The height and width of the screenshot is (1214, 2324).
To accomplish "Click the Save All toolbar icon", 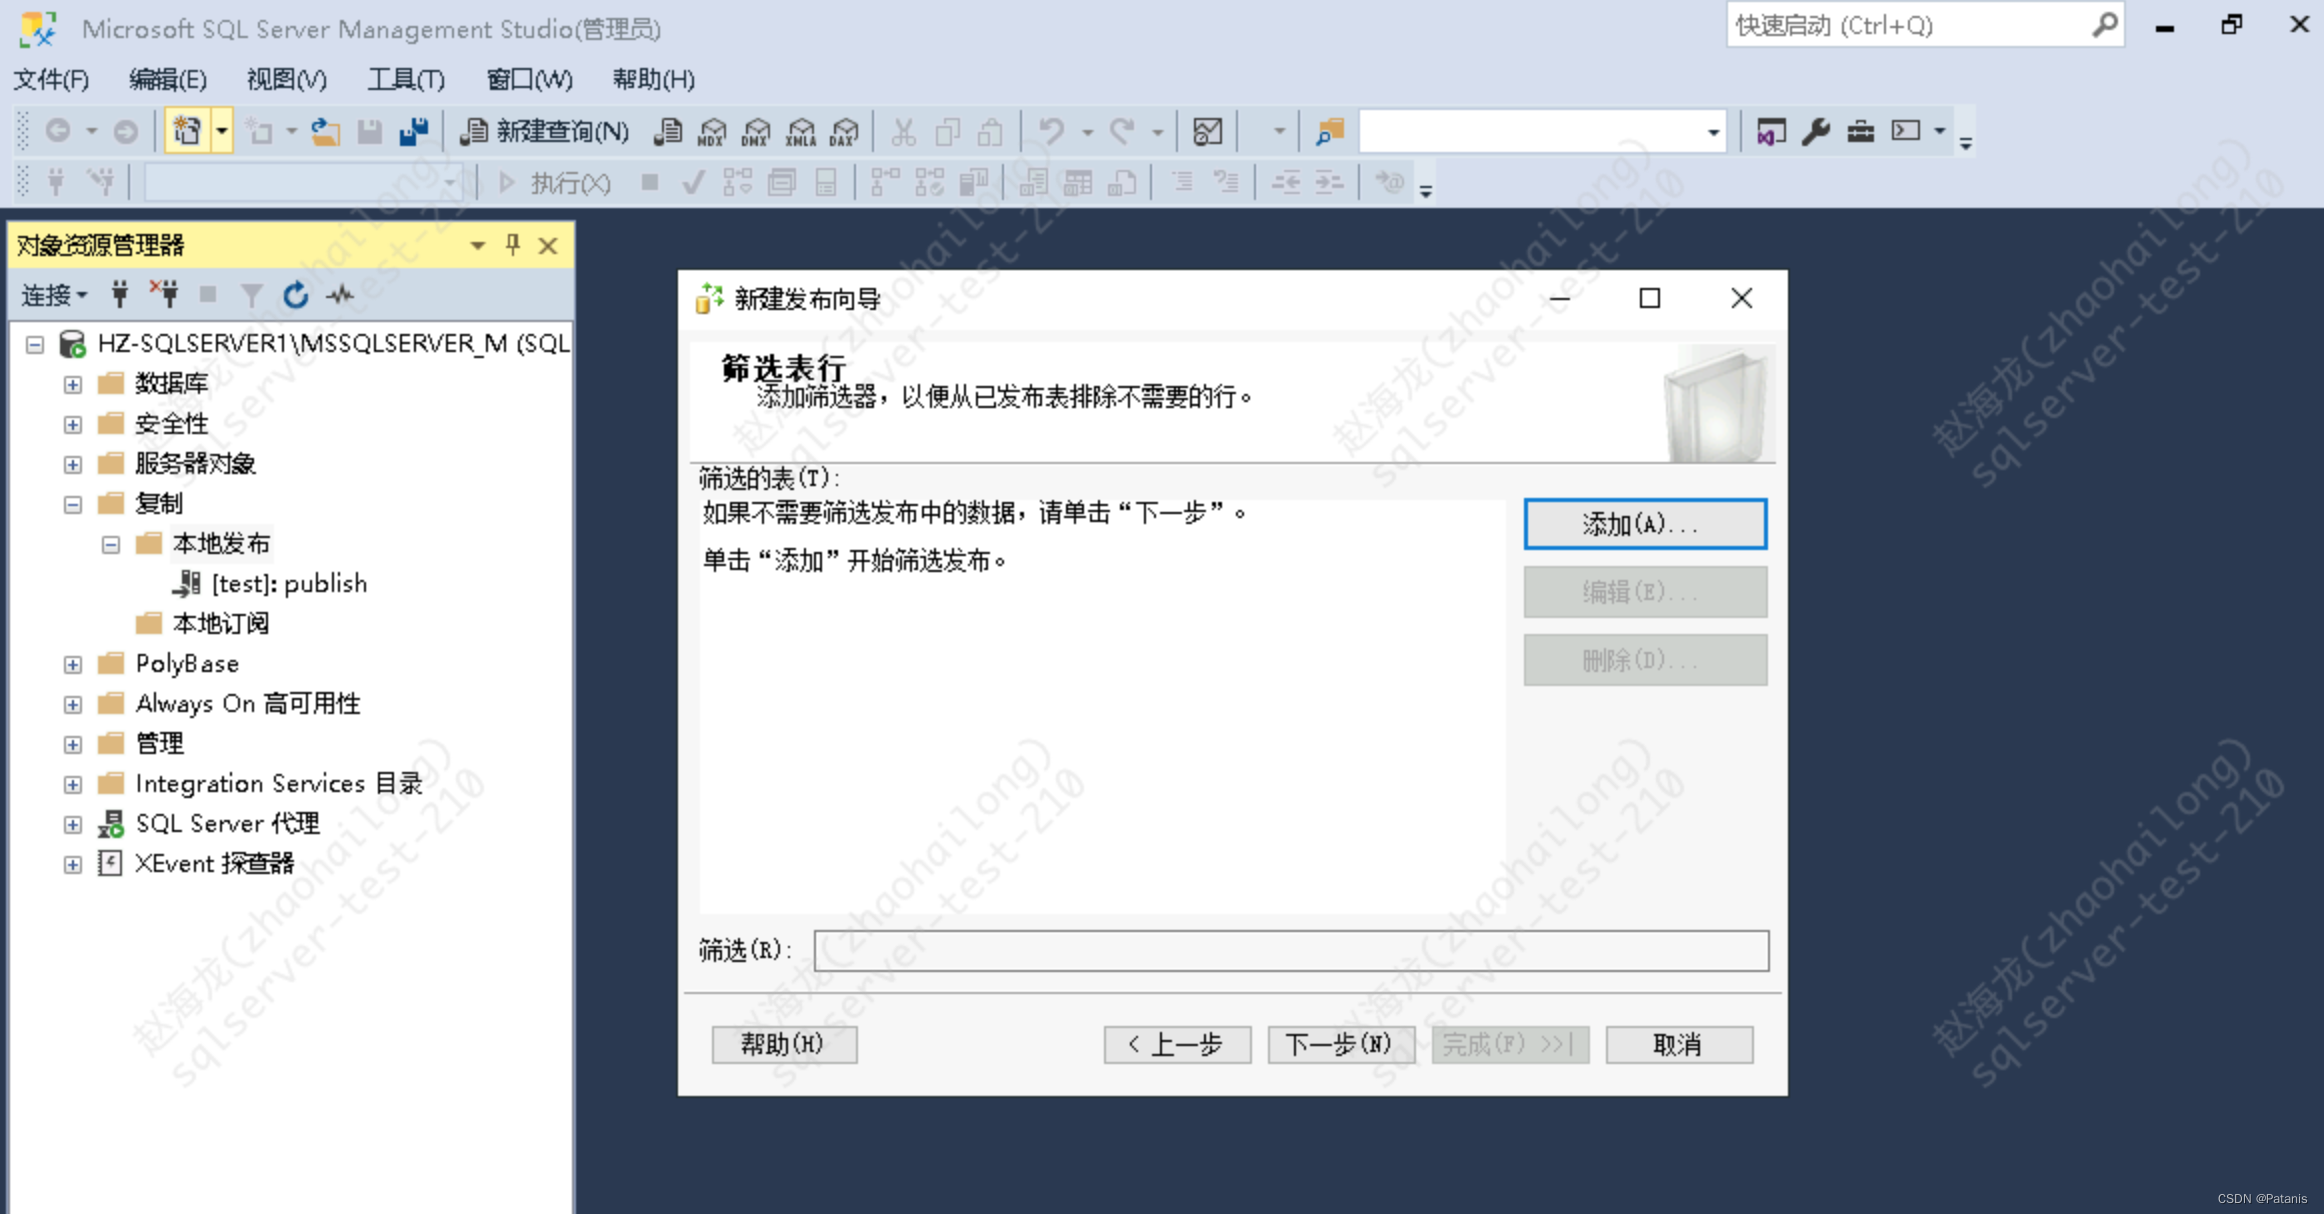I will pyautogui.click(x=413, y=131).
